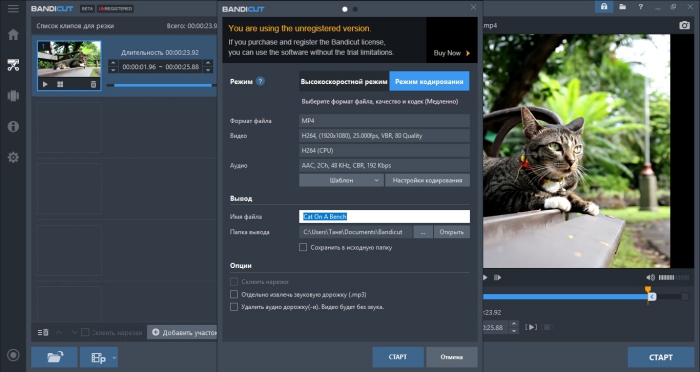Screen dimensions: 700x372
Task: Click the MP4 file format field
Action: click(x=384, y=121)
